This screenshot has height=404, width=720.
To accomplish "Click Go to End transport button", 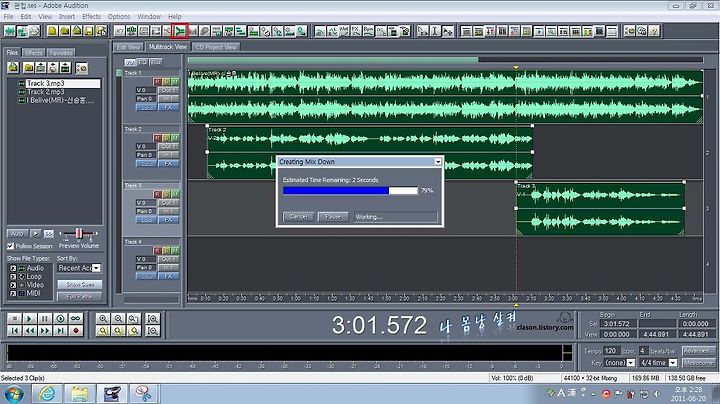I will [60, 331].
